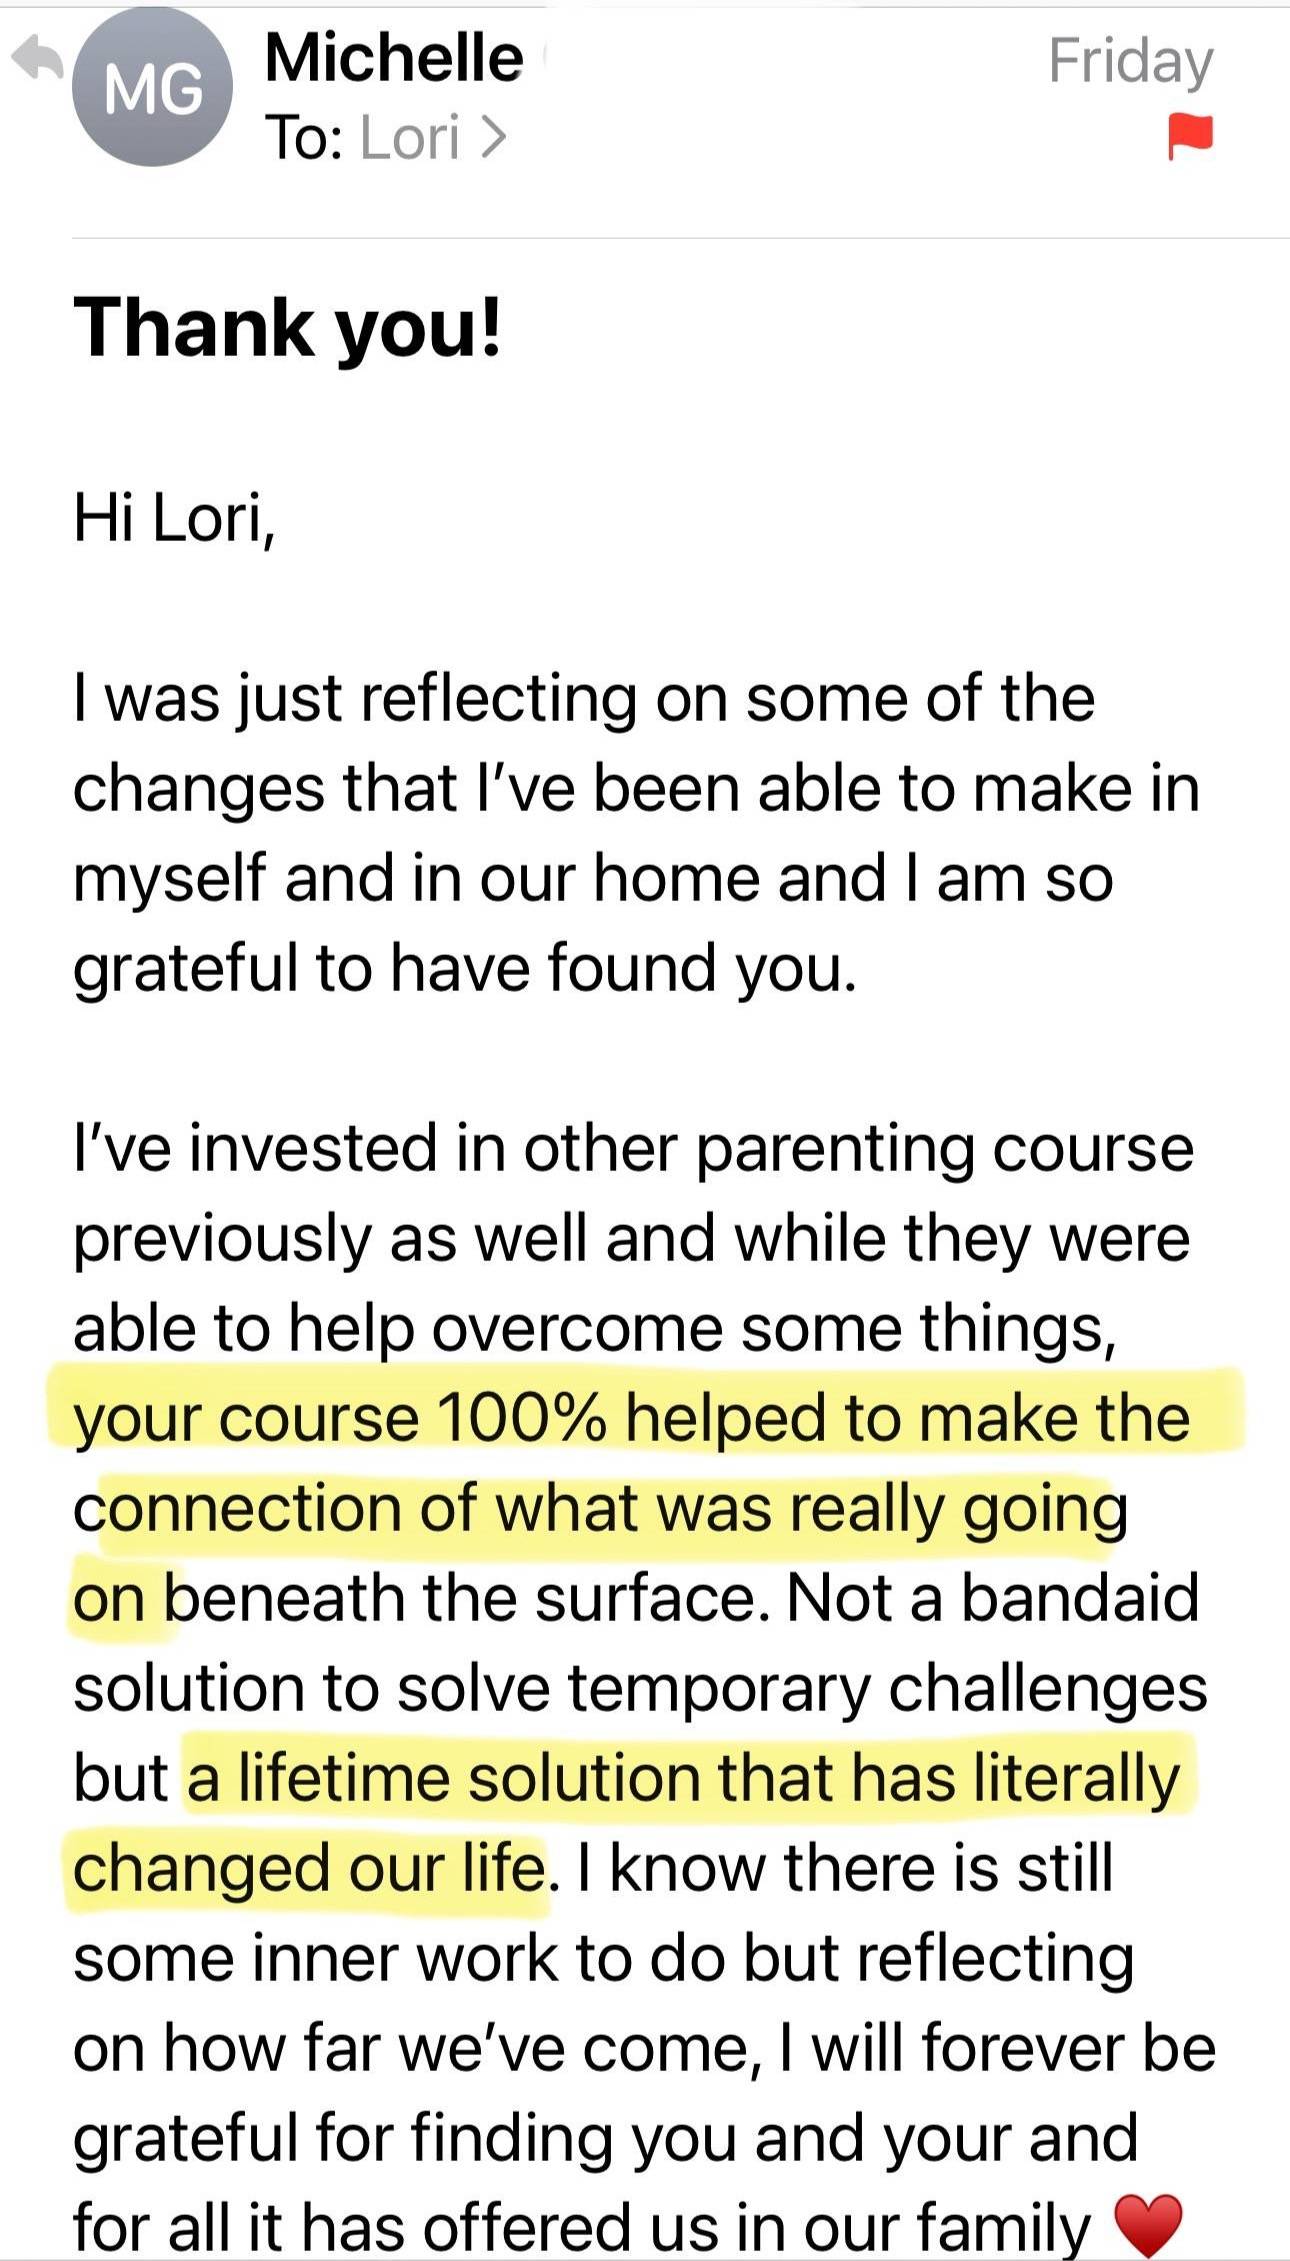Expand recipient details chevron beside Lori
The image size is (1290, 2261).
click(x=493, y=138)
